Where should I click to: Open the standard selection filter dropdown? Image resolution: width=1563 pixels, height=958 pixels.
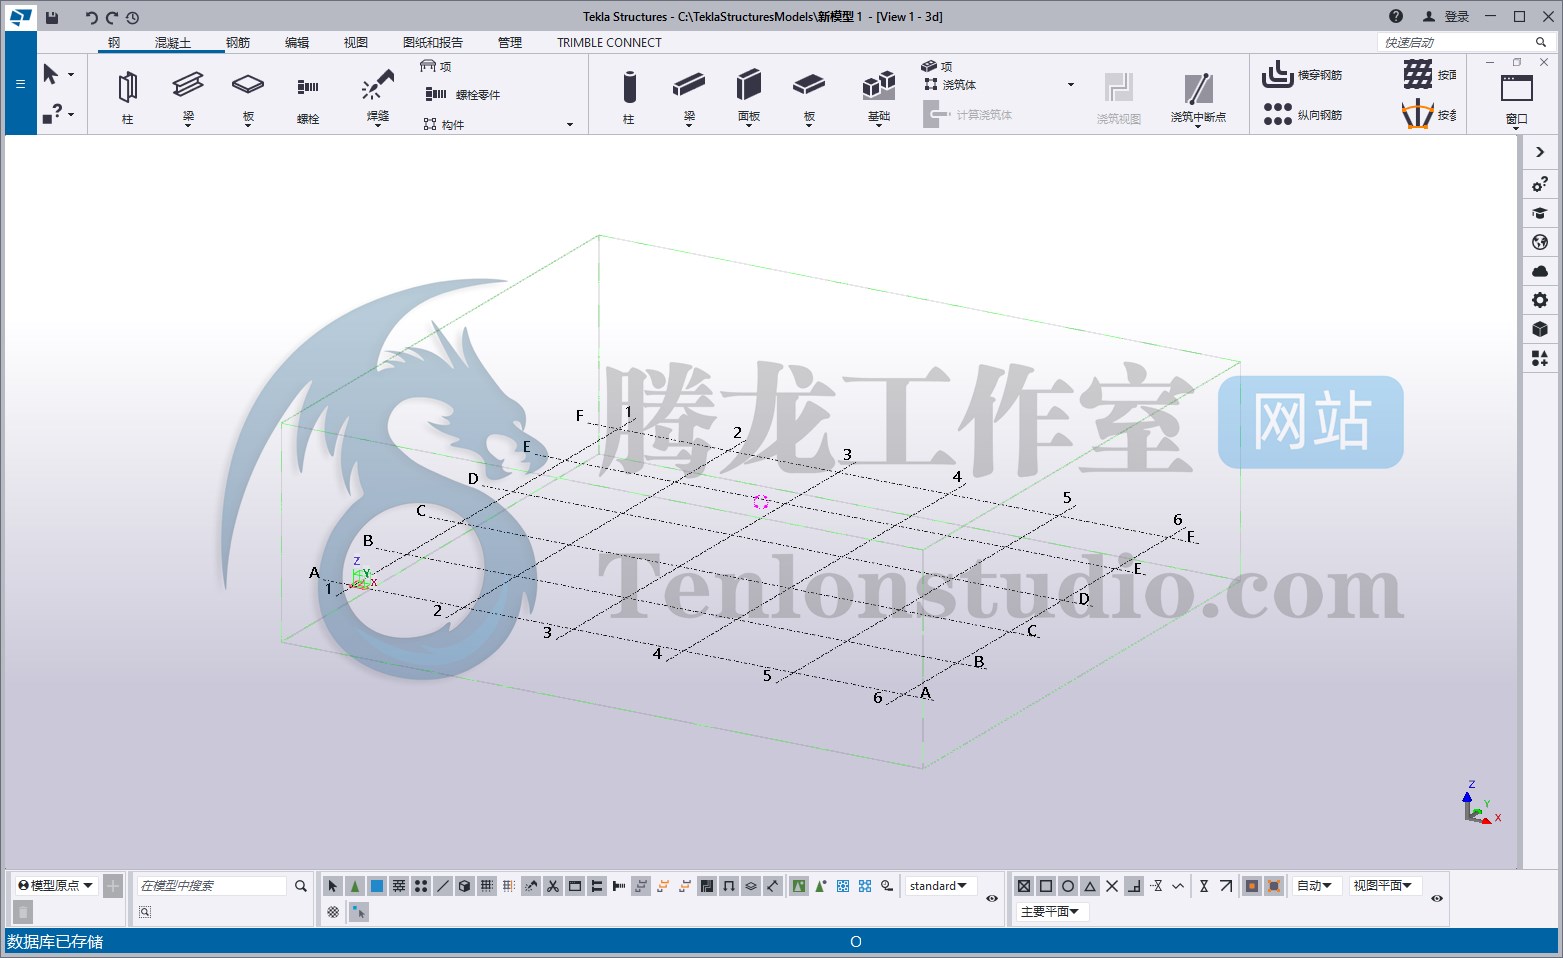coord(939,886)
